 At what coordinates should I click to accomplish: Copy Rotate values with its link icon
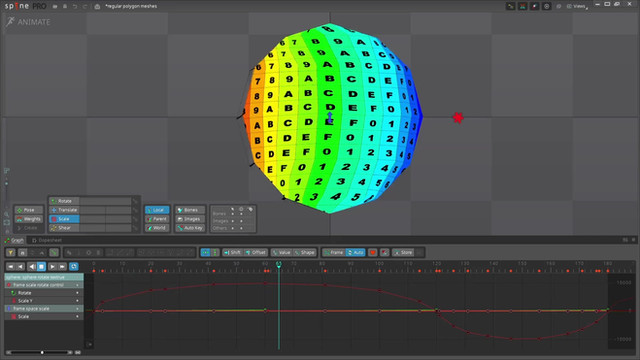point(135,201)
